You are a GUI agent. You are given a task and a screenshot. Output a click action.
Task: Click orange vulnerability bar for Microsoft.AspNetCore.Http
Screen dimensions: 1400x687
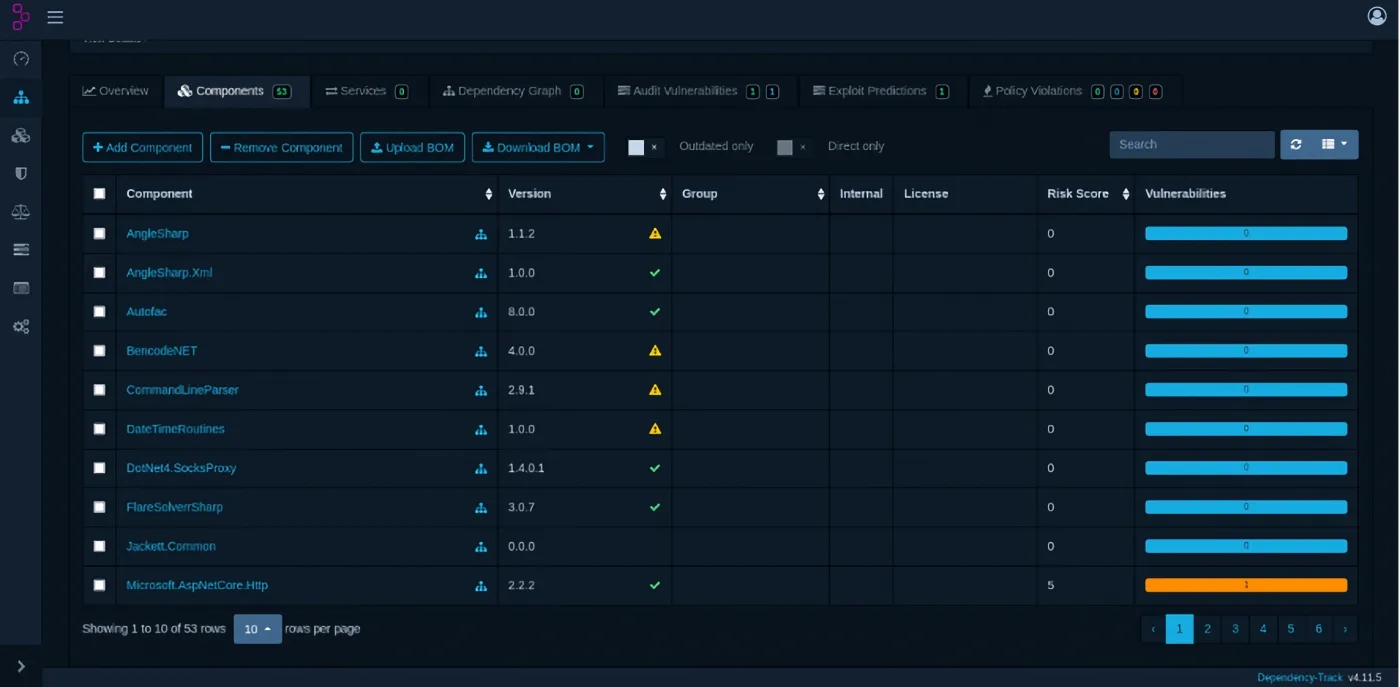pyautogui.click(x=1246, y=585)
